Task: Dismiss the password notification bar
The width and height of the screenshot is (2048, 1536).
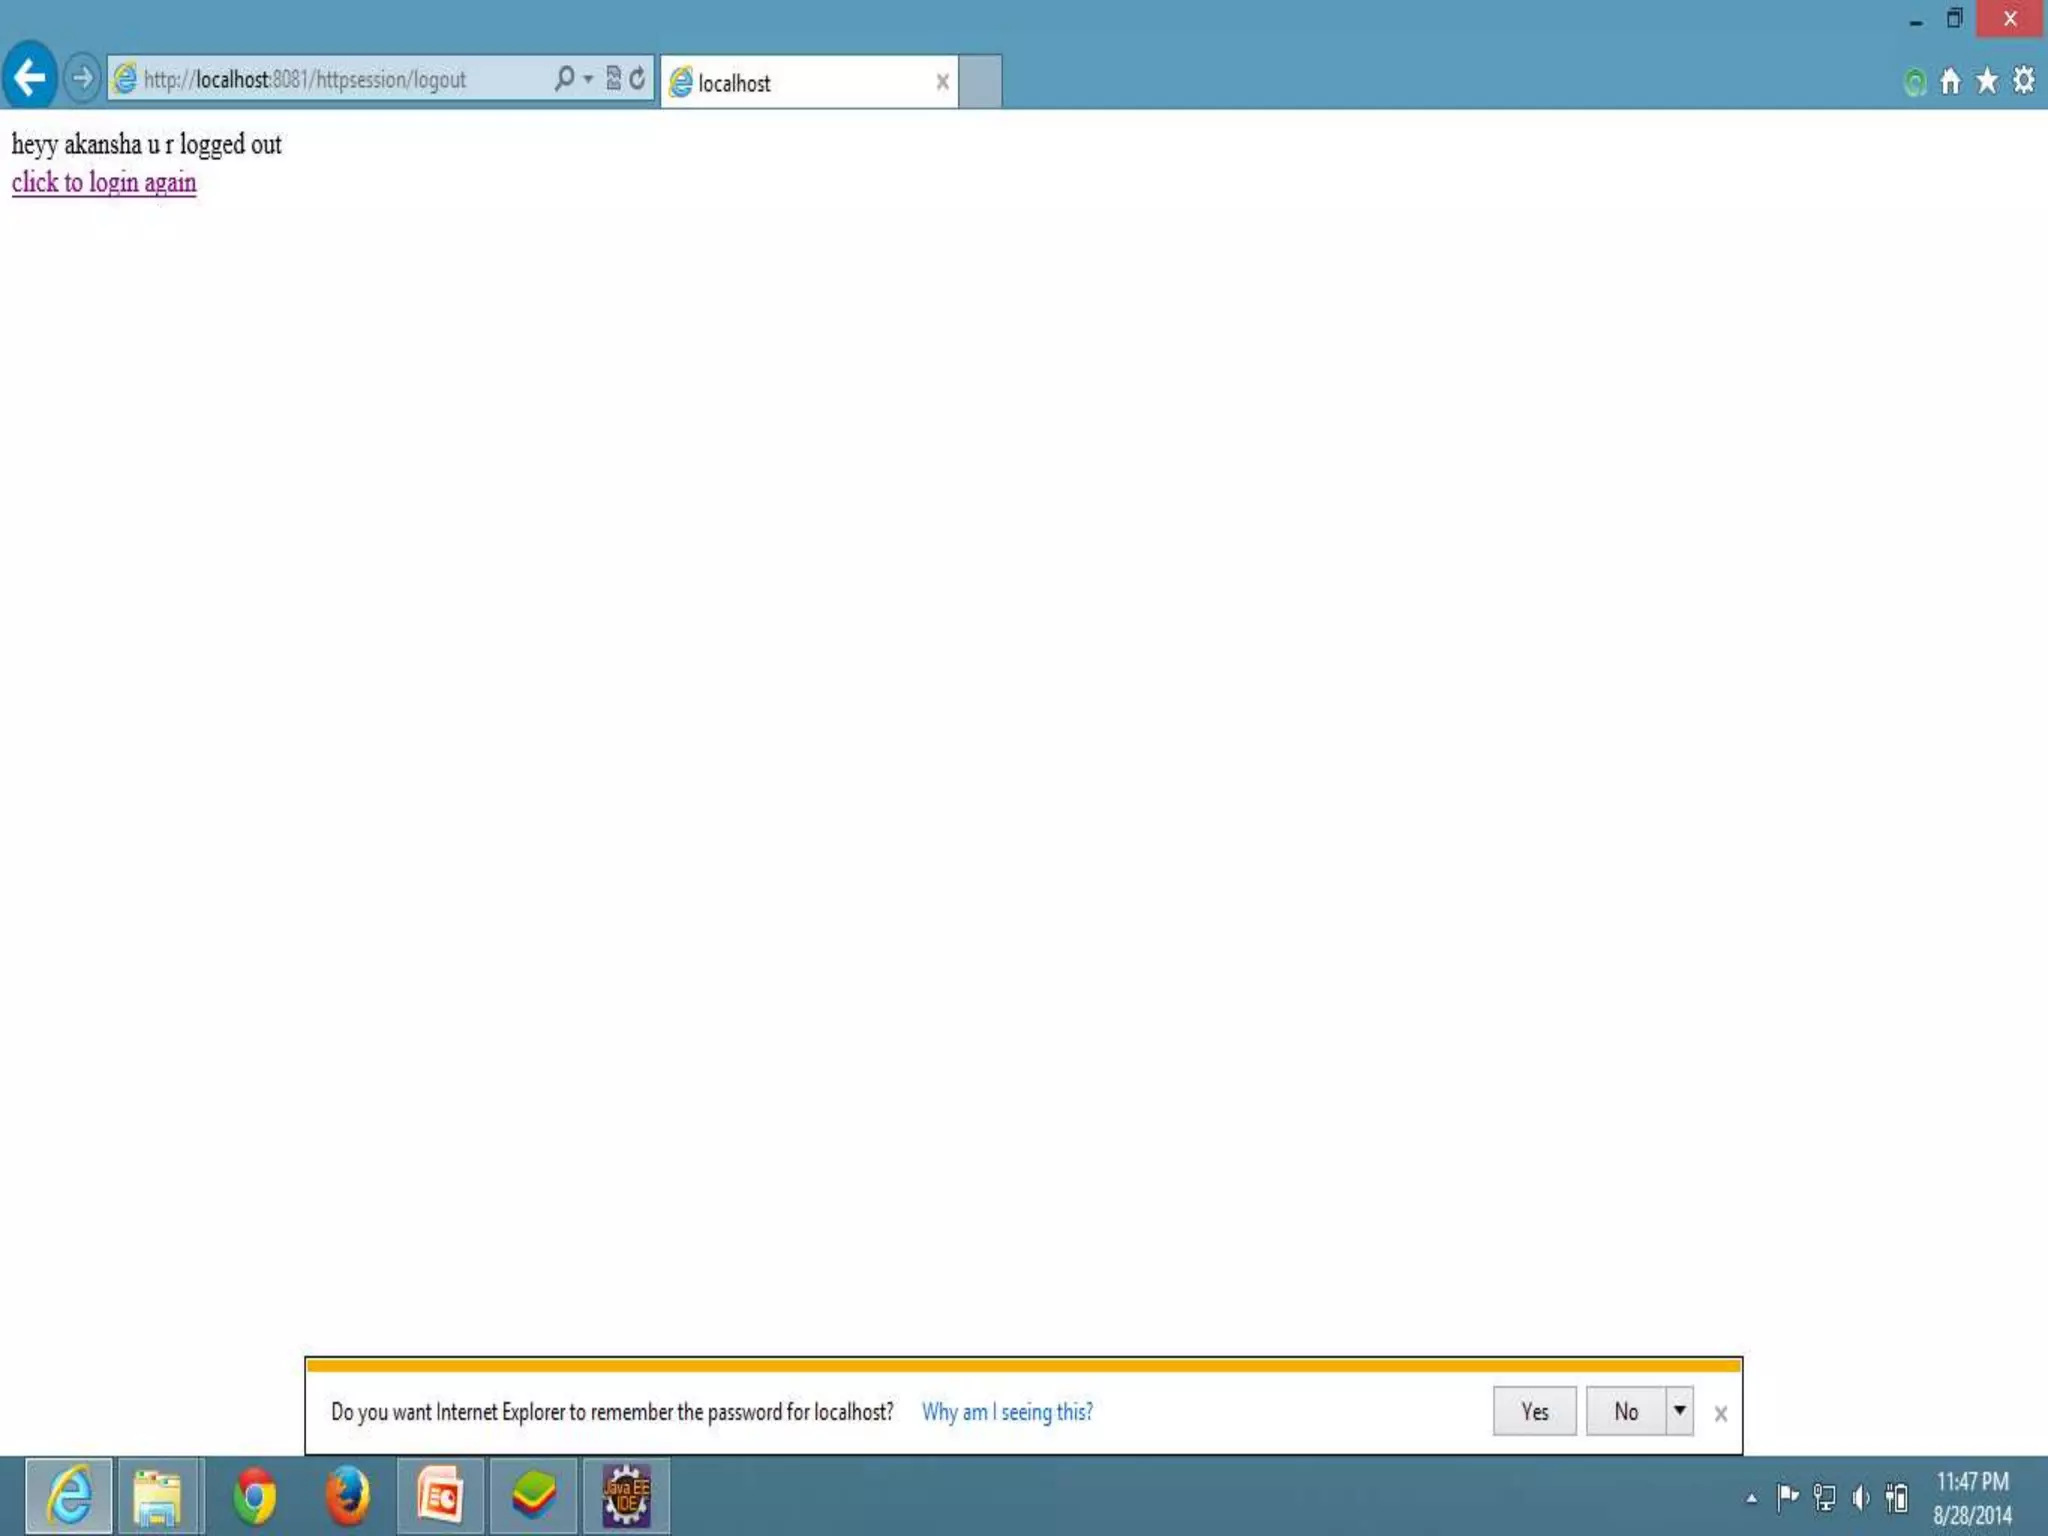Action: [1720, 1414]
